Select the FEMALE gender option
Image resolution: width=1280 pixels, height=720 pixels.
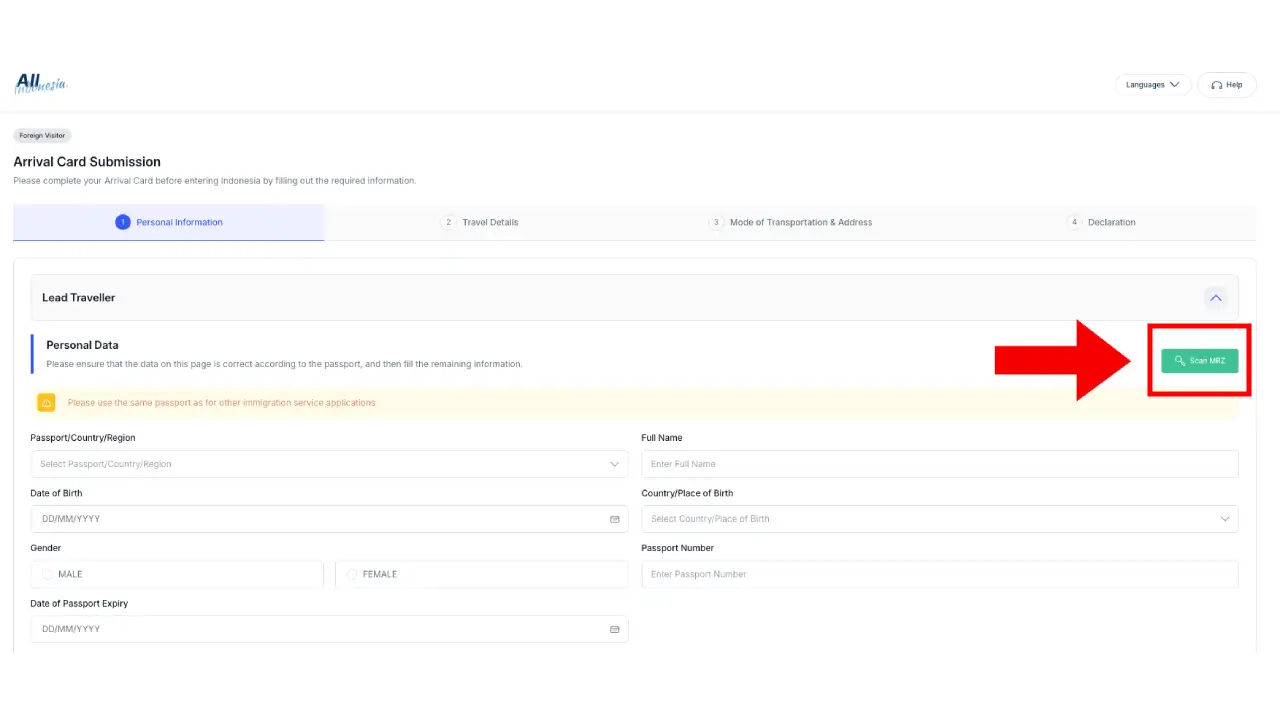(x=482, y=574)
